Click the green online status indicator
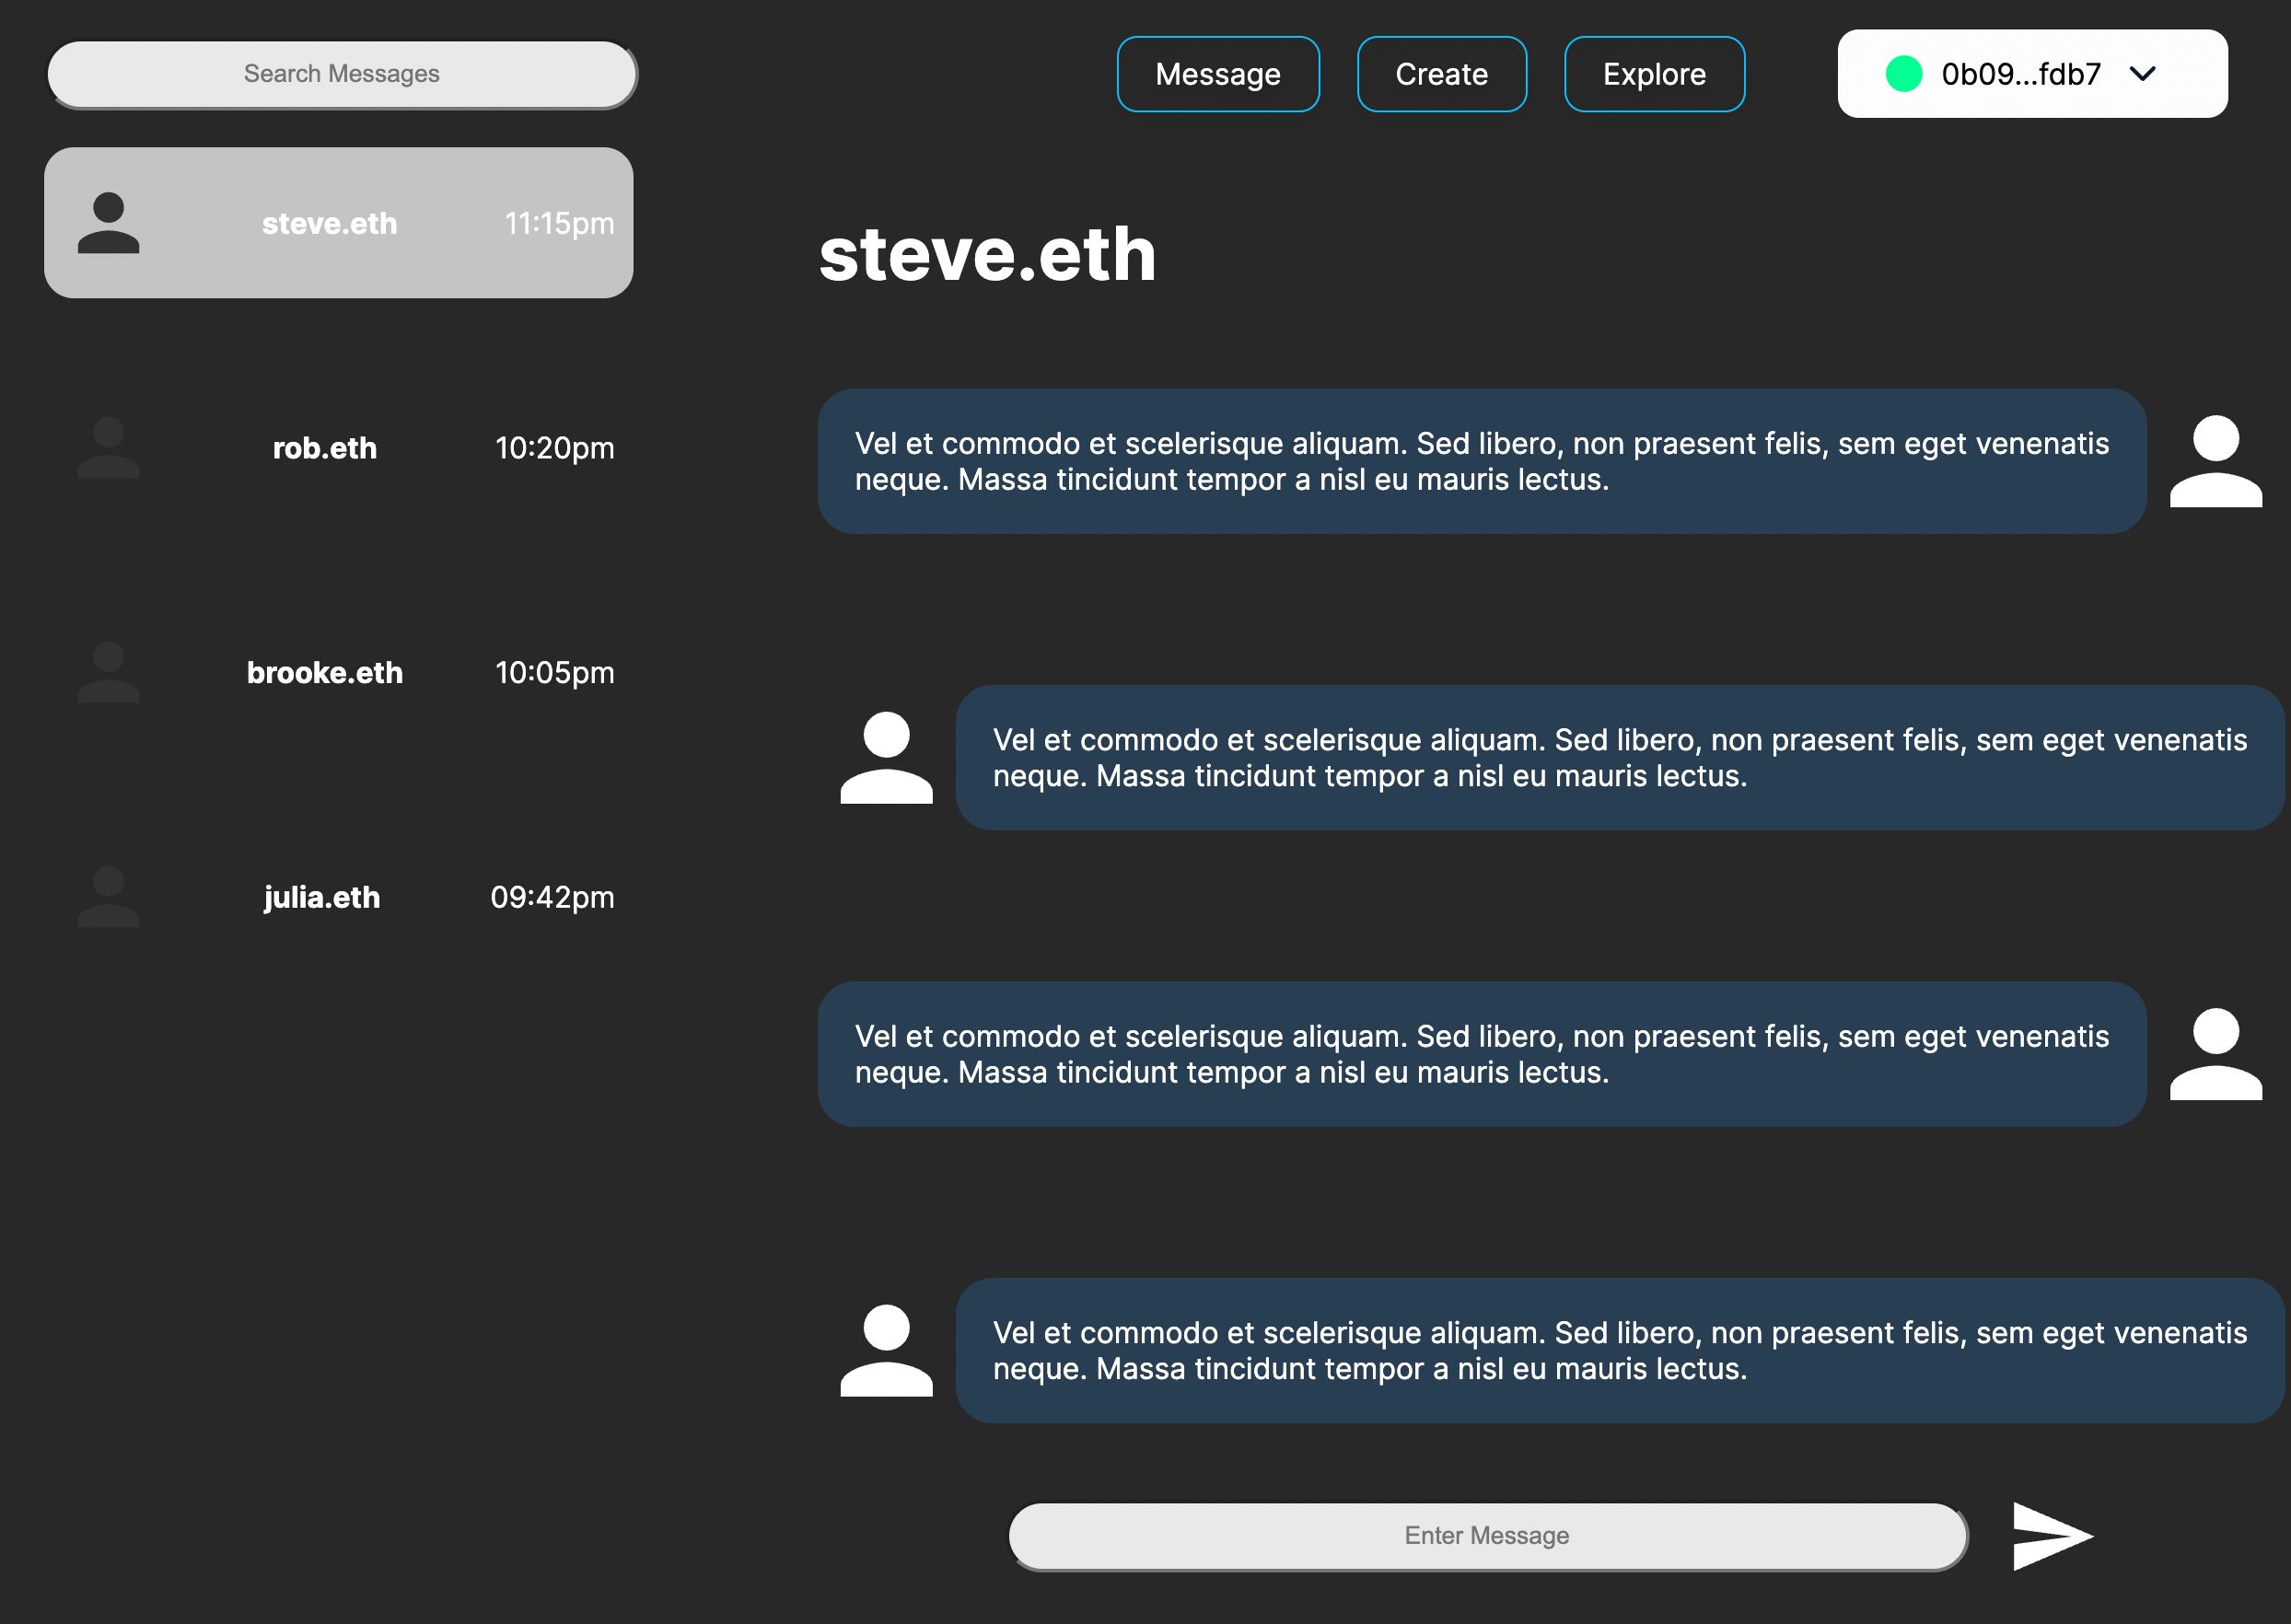The image size is (2291, 1624). pos(1897,72)
